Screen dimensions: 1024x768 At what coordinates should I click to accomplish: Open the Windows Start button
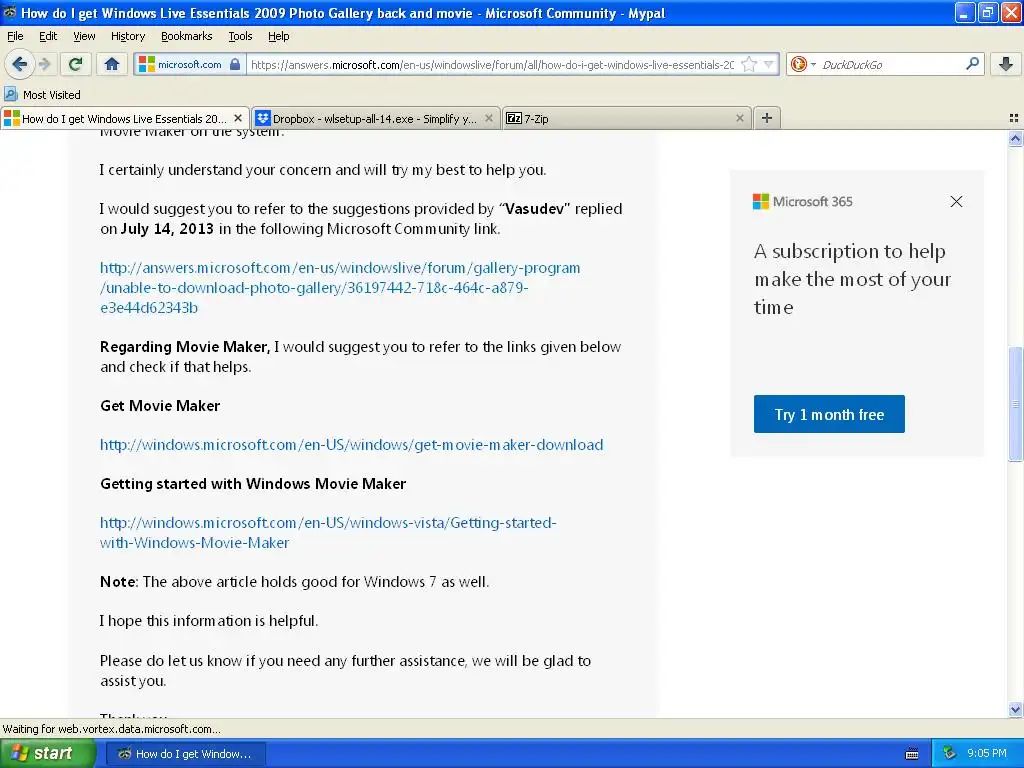[x=47, y=753]
